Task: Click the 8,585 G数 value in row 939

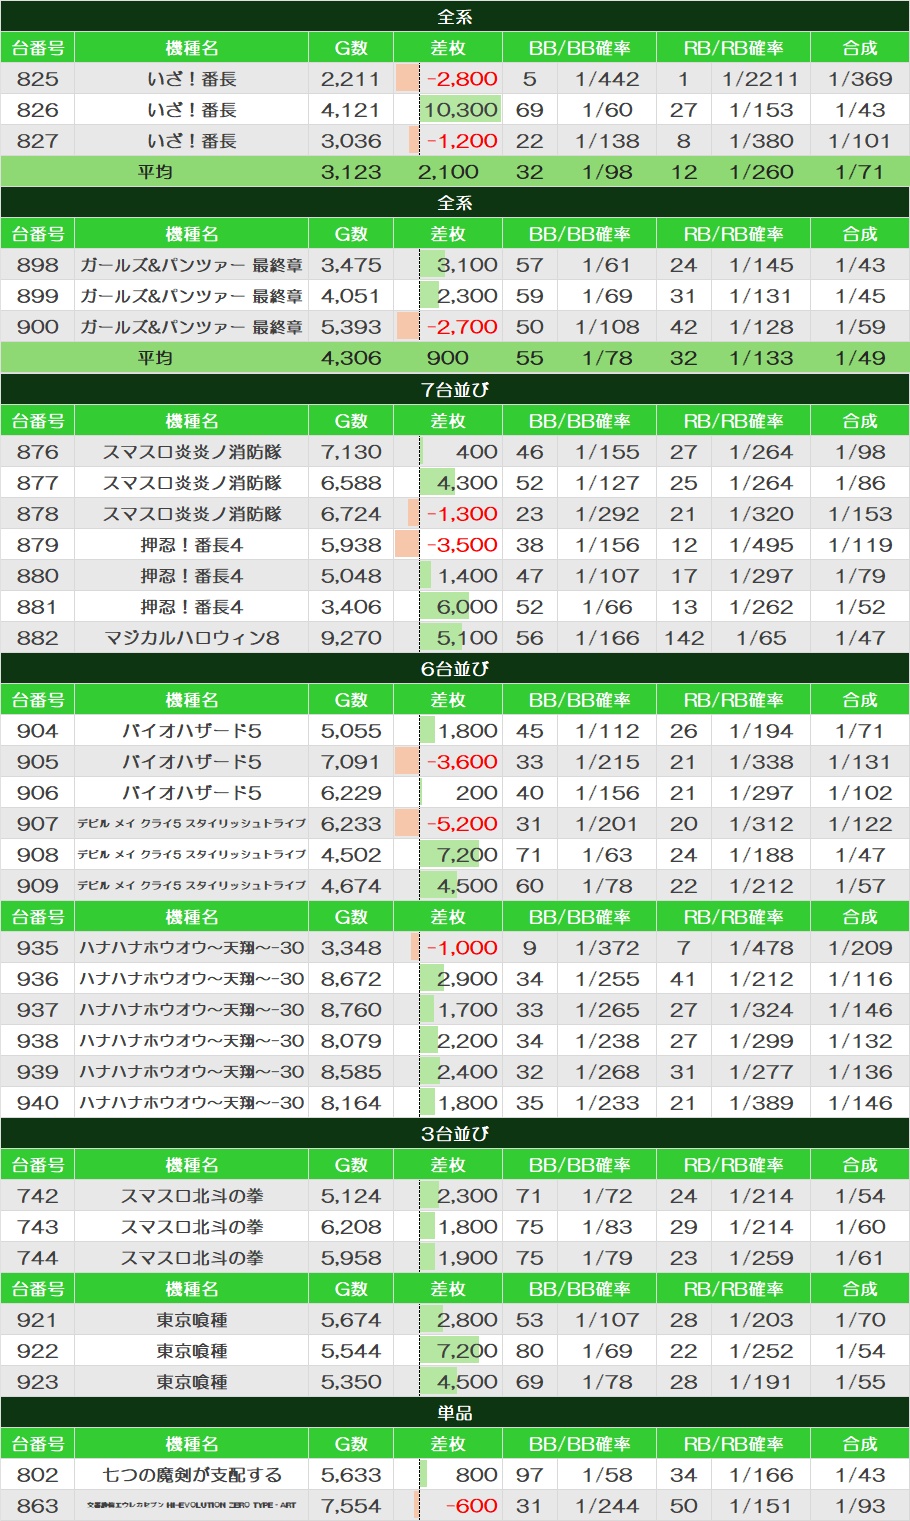Action: pos(351,1072)
